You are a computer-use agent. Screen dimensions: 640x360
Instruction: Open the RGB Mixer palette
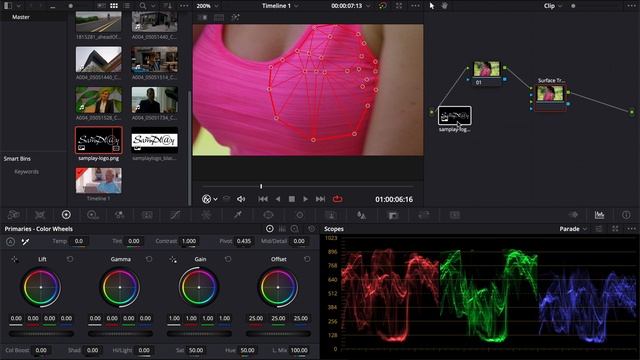[119, 215]
